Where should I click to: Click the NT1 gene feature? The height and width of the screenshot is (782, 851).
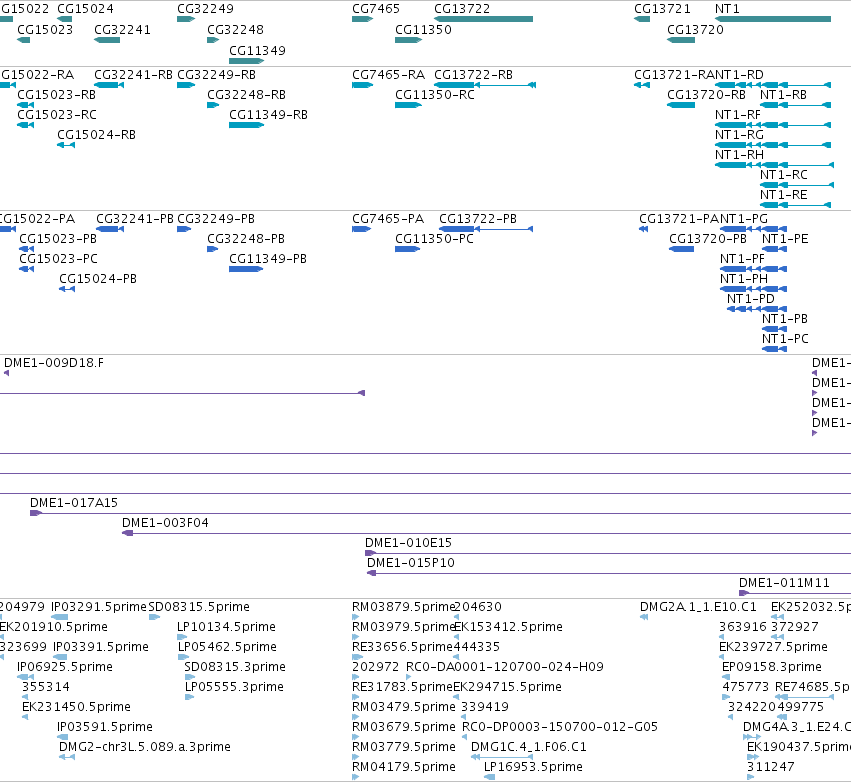click(x=773, y=19)
